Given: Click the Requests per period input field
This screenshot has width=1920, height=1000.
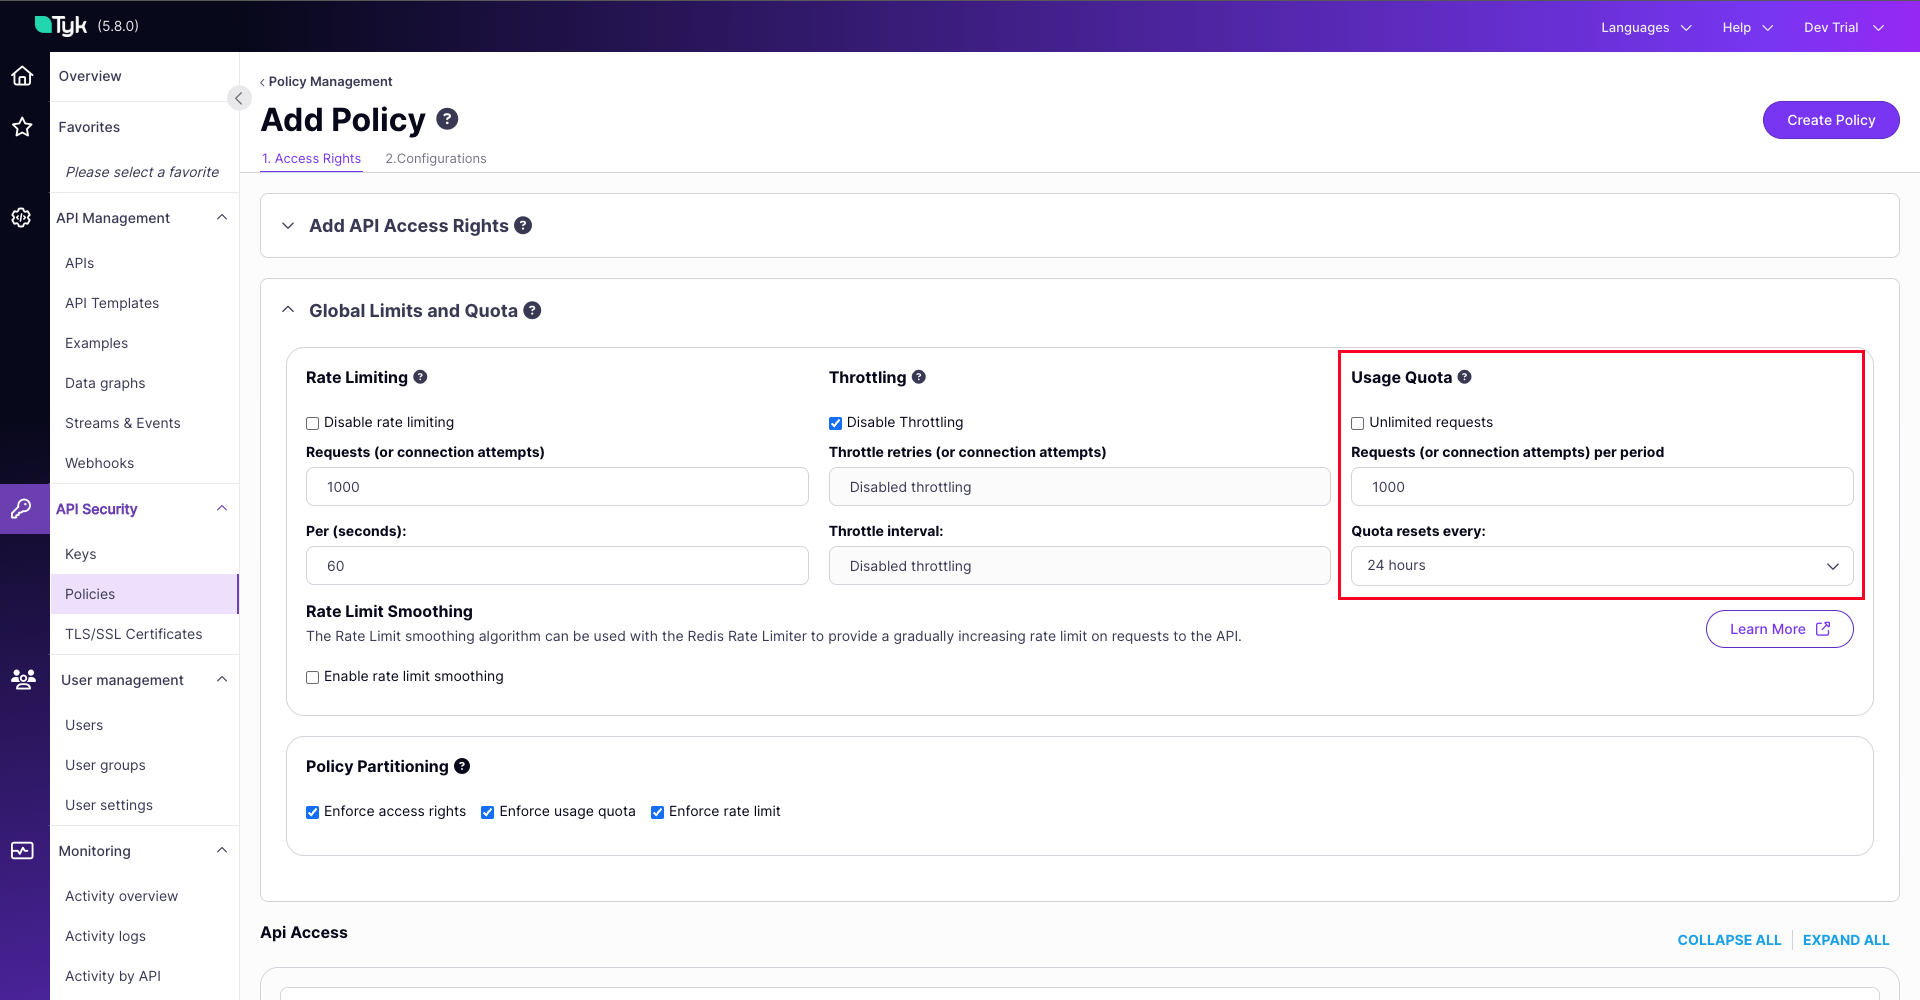Looking at the screenshot, I should tap(1601, 486).
